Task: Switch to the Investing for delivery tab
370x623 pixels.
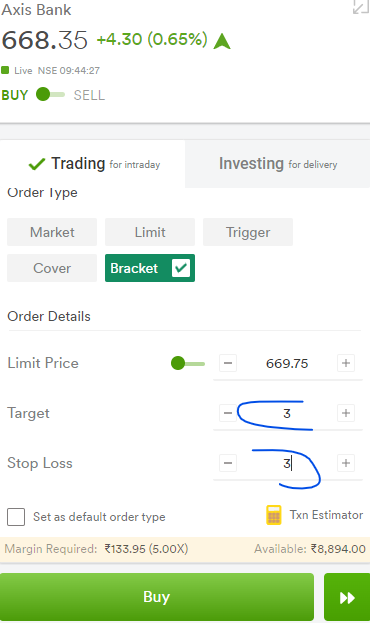Action: [277, 164]
